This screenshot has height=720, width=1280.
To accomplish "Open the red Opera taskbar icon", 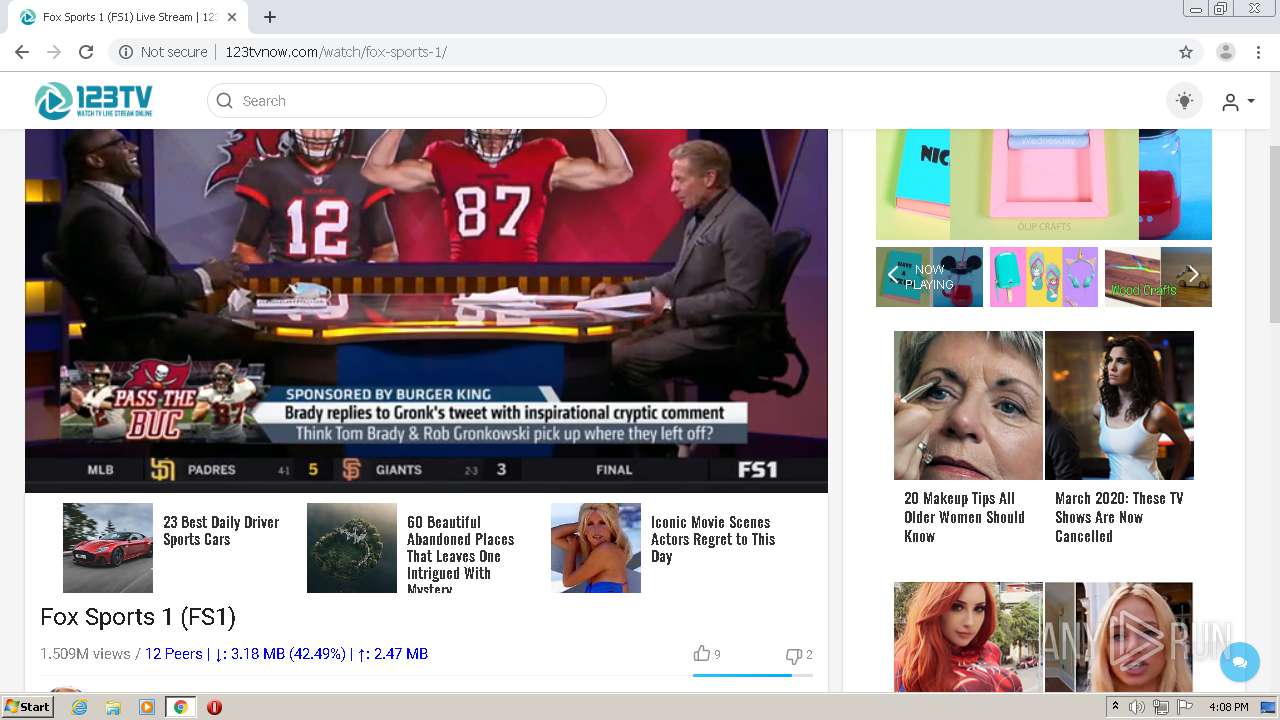I will 214,707.
